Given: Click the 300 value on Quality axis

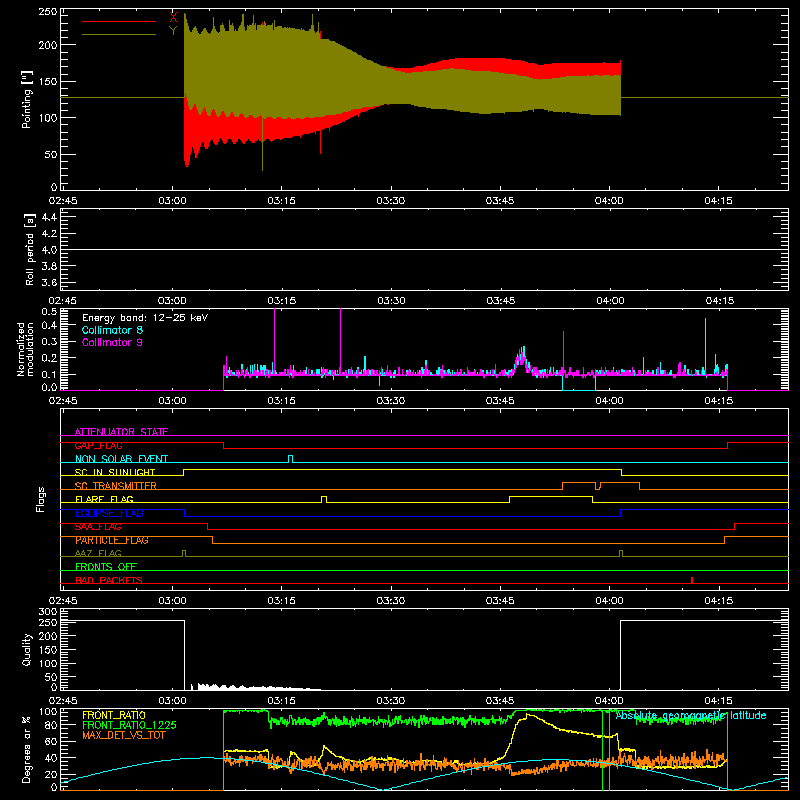Looking at the screenshot, I should [48, 612].
